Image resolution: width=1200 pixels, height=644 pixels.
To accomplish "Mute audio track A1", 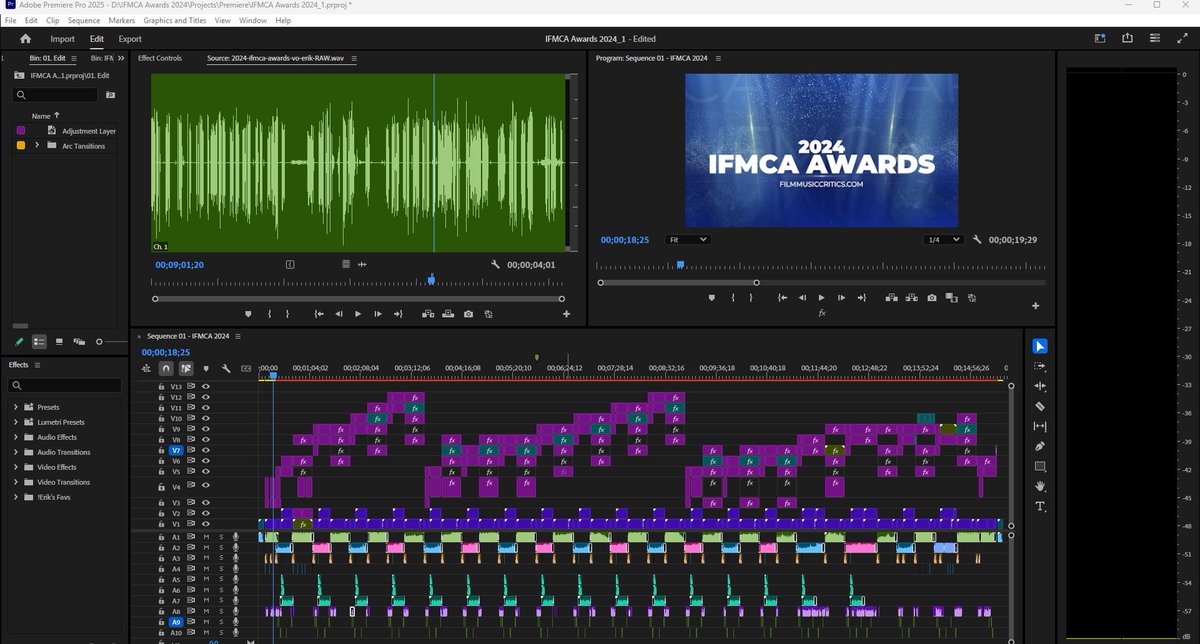I will pos(206,537).
